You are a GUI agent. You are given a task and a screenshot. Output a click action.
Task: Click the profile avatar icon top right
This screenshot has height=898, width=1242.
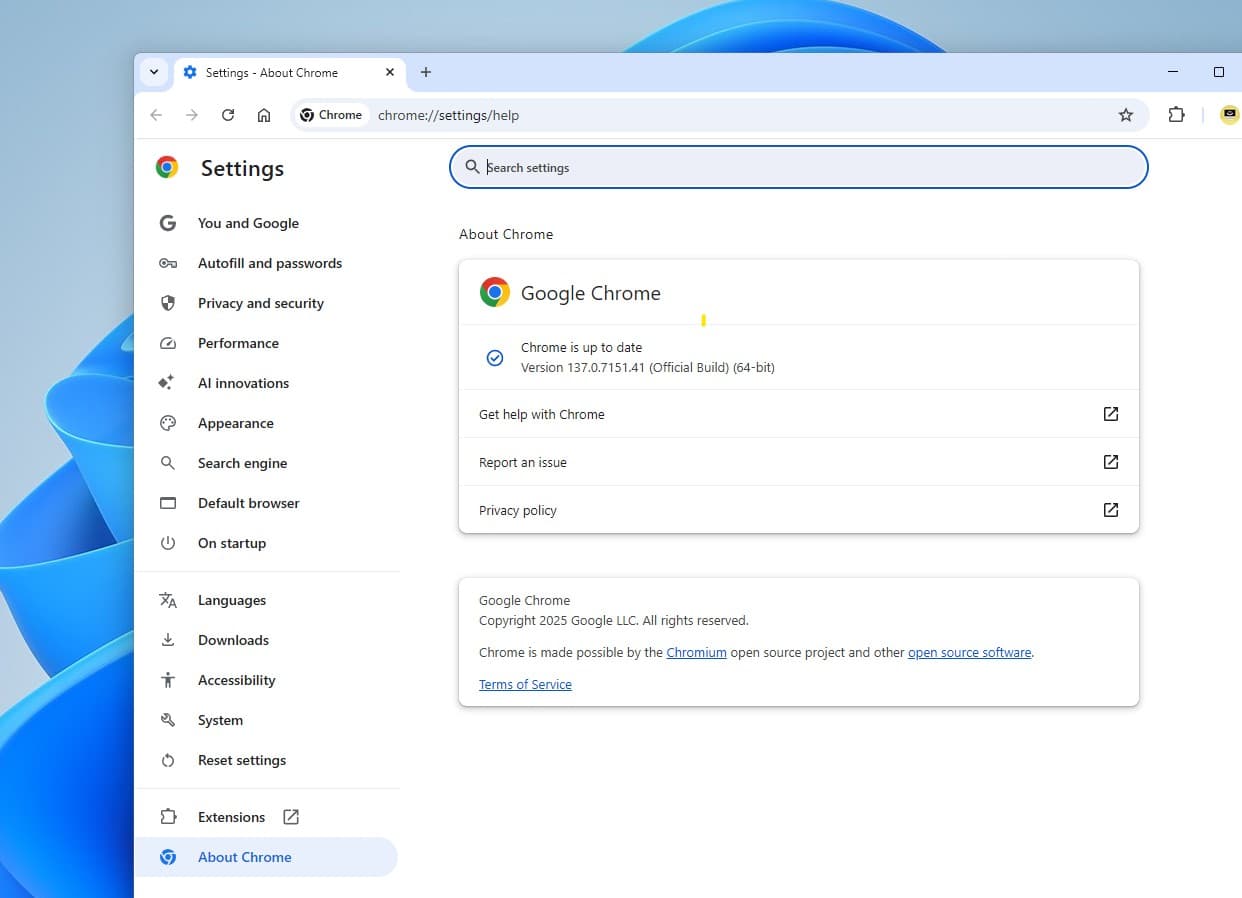[1228, 114]
